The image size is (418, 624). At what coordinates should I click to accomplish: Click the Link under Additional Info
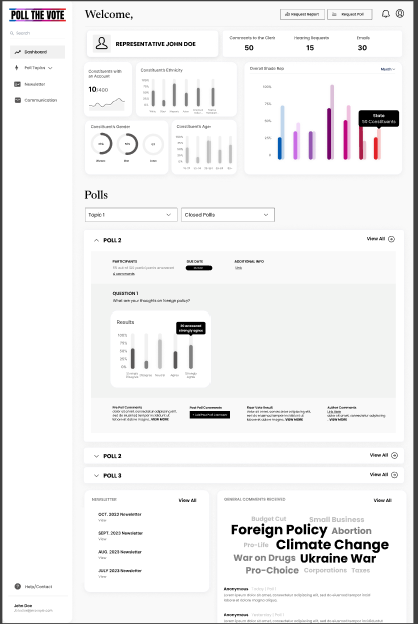point(238,268)
